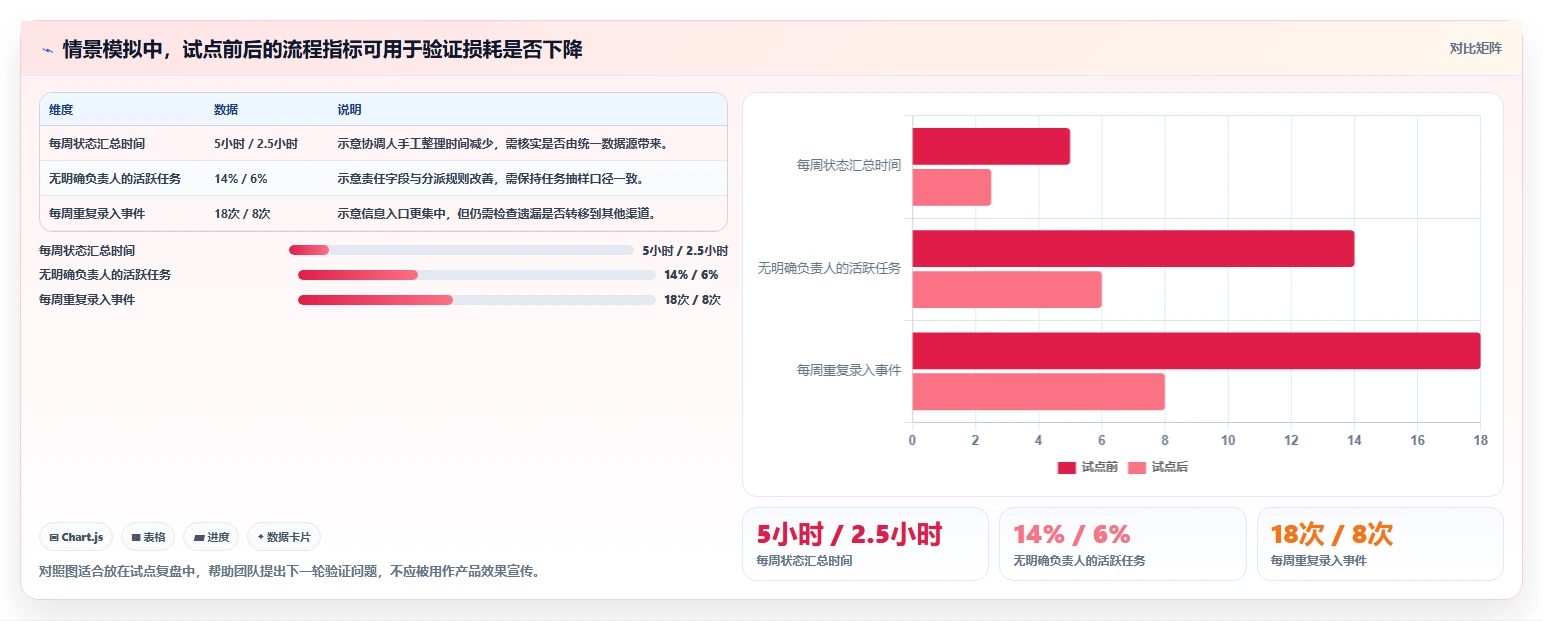Open the orange data card 18次 / 8次

[1380, 544]
